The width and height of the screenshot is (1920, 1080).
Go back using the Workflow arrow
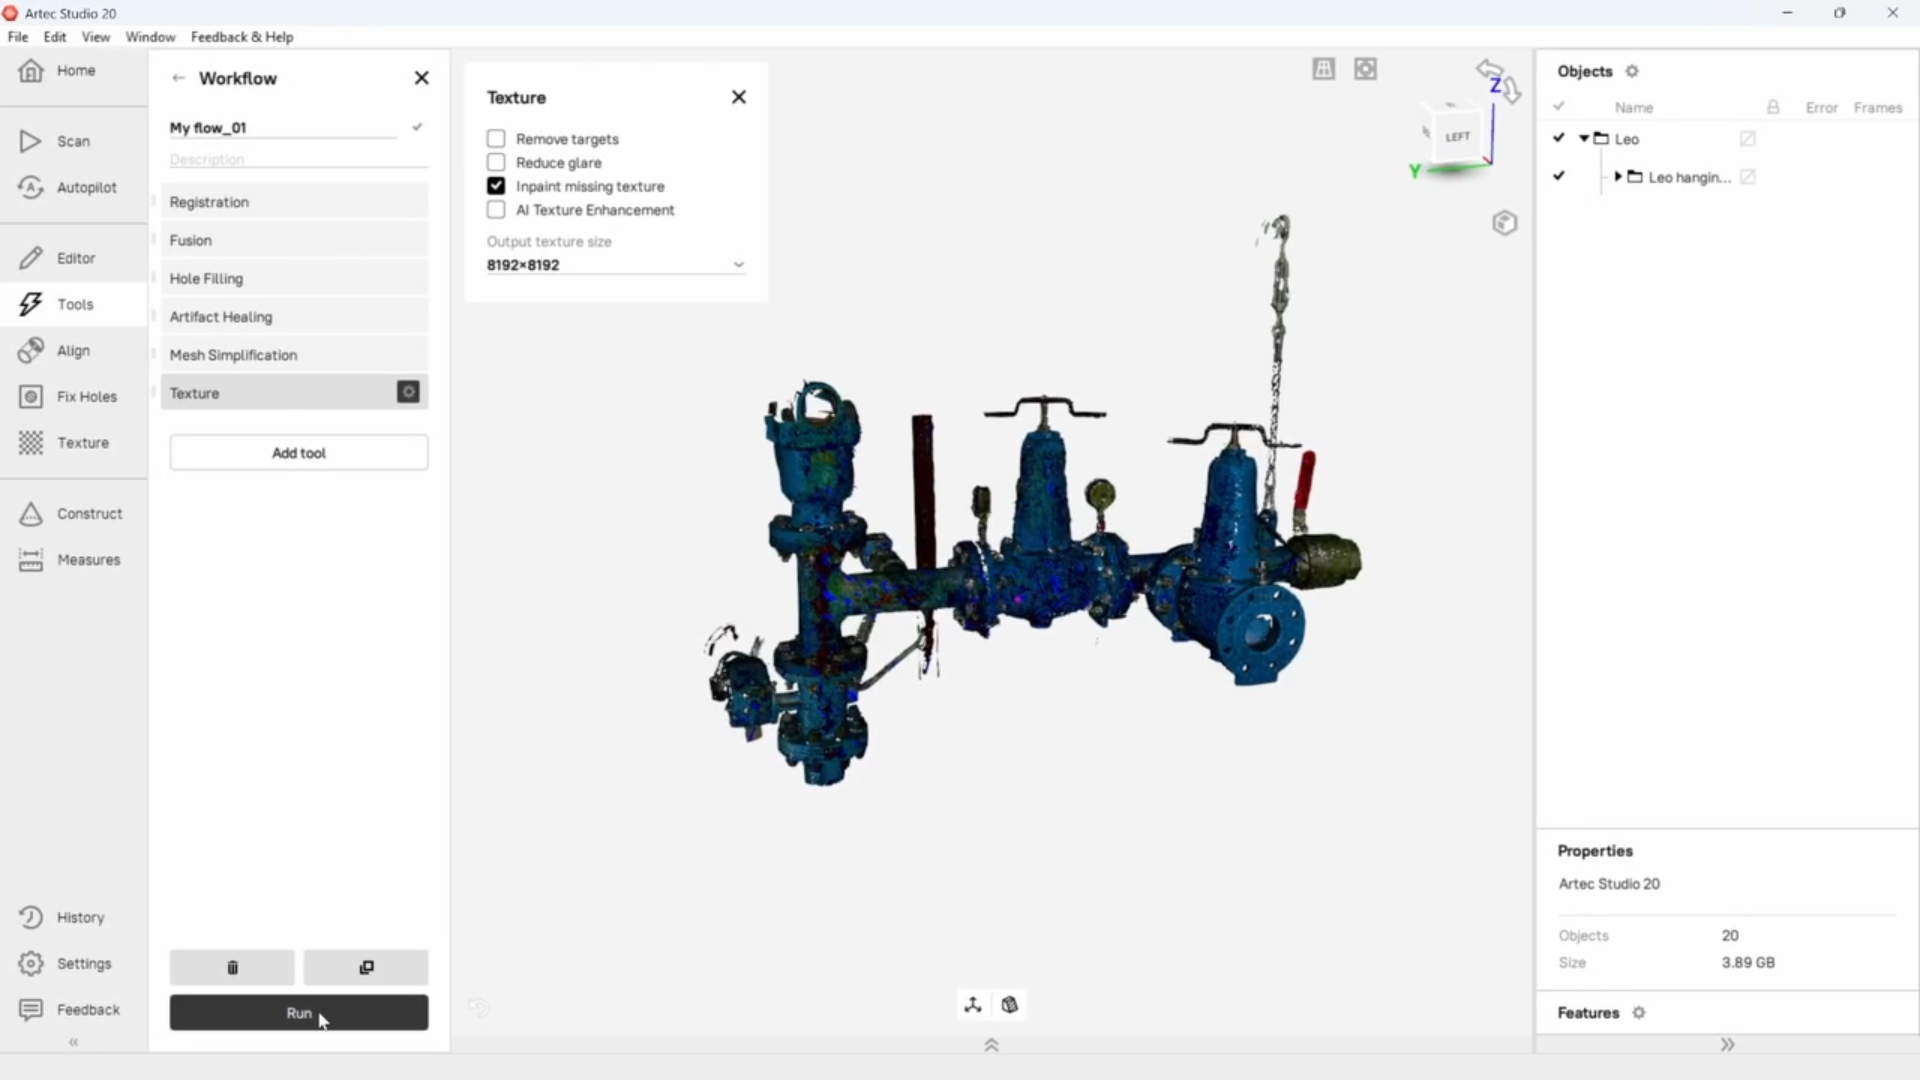[x=178, y=78]
